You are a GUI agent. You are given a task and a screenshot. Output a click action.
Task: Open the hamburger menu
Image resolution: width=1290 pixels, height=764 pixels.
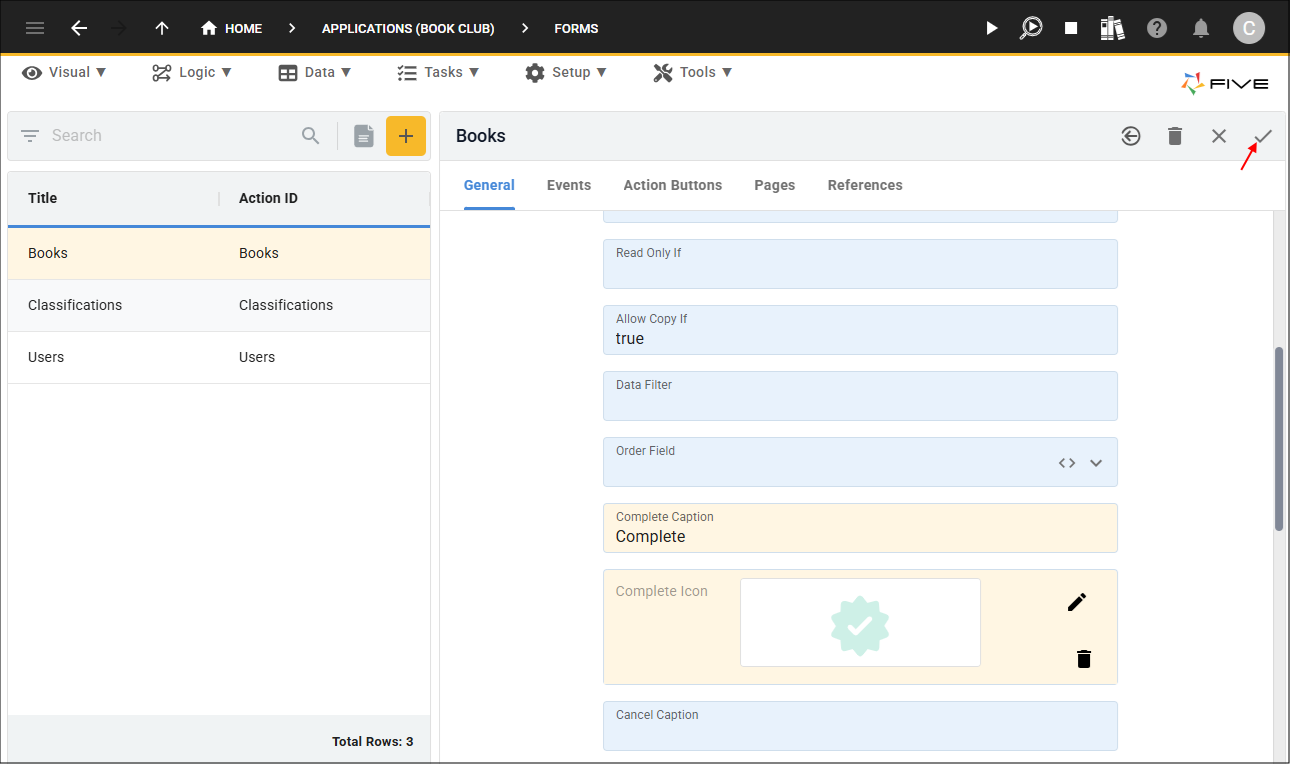[35, 28]
